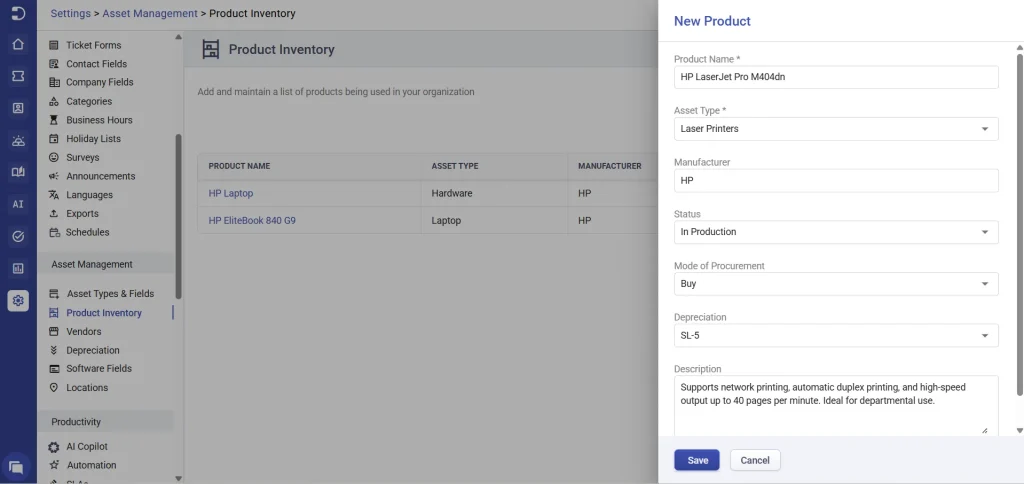Open the bug/alerts icon in left rail

coord(18,140)
